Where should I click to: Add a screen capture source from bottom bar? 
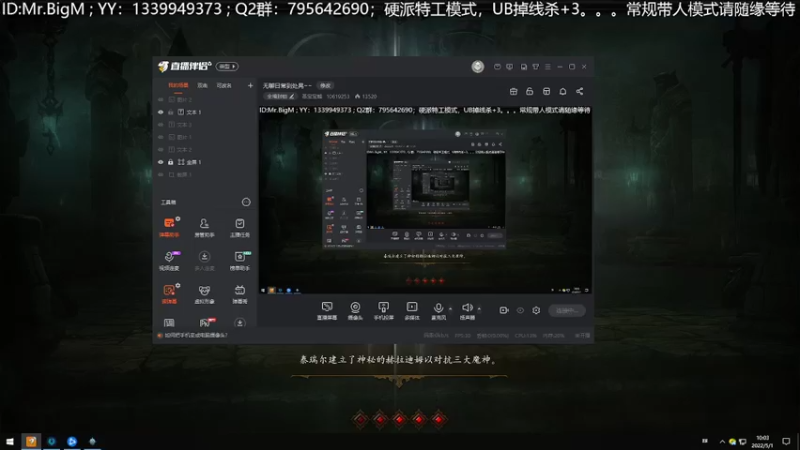327,310
